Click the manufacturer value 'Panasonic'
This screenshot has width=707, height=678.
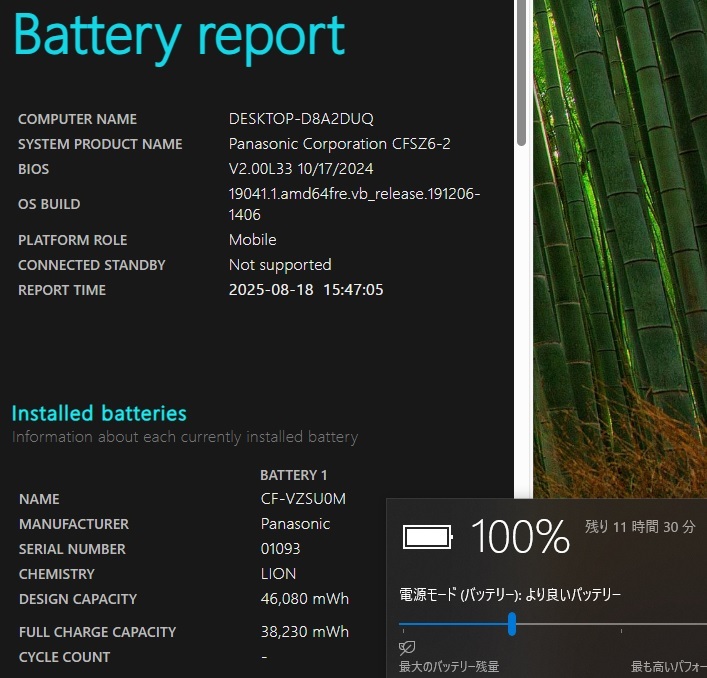coord(295,524)
